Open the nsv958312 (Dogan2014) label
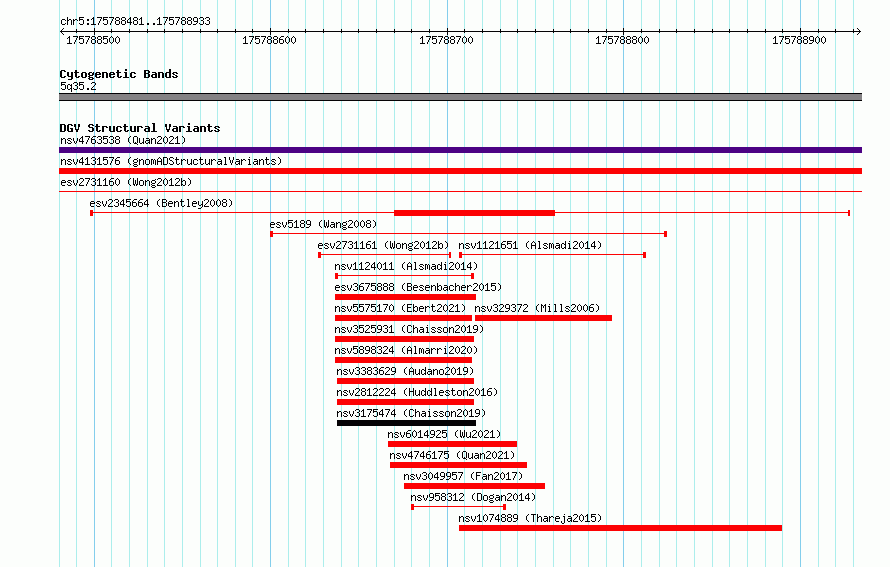Screen dimensions: 890x567 pos(473,497)
